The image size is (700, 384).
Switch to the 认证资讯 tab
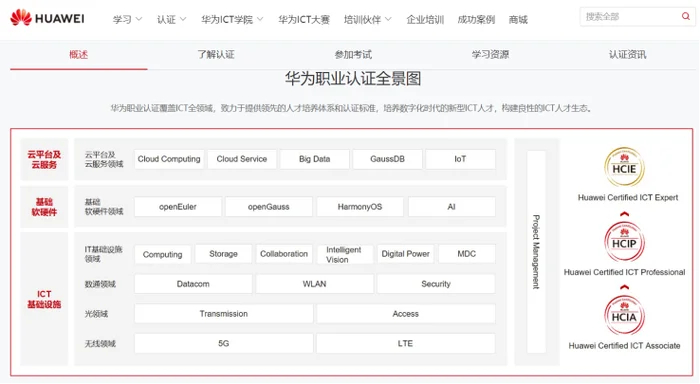628,54
